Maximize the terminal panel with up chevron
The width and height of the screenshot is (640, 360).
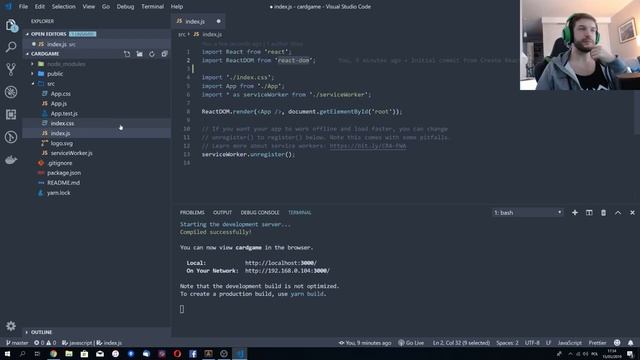click(x=618, y=213)
